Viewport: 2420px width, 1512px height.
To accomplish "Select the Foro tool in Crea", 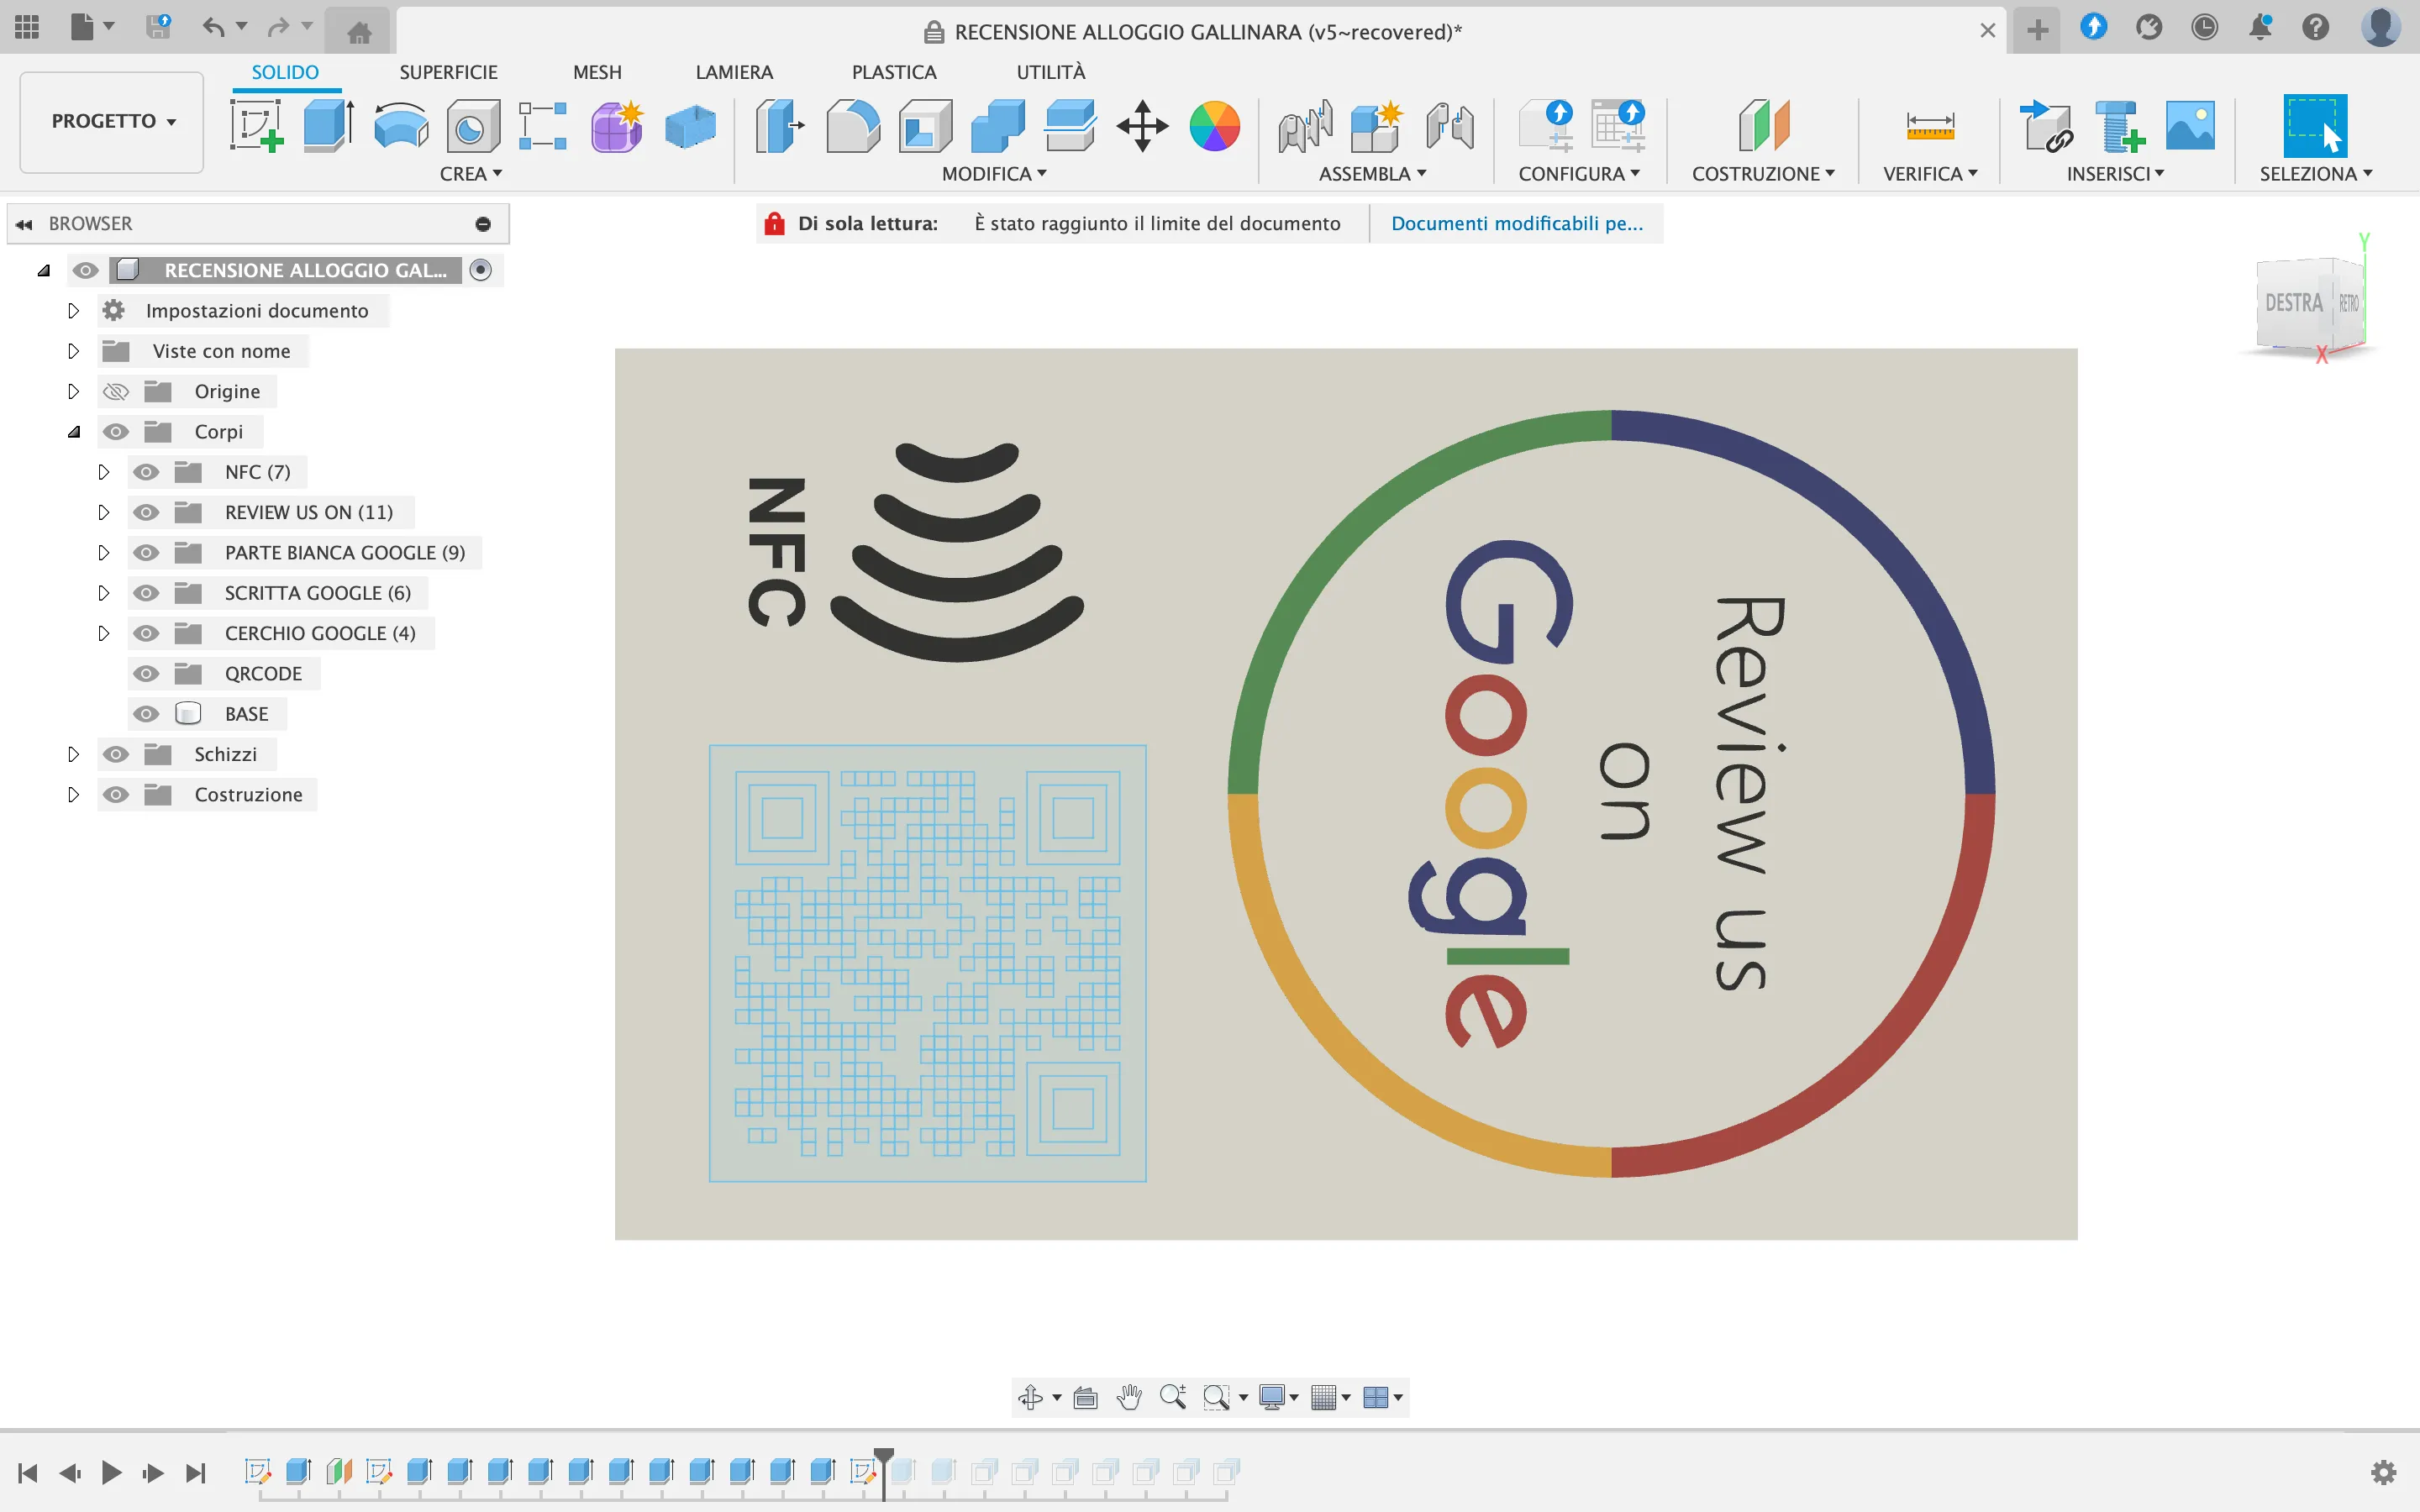I will [x=470, y=127].
